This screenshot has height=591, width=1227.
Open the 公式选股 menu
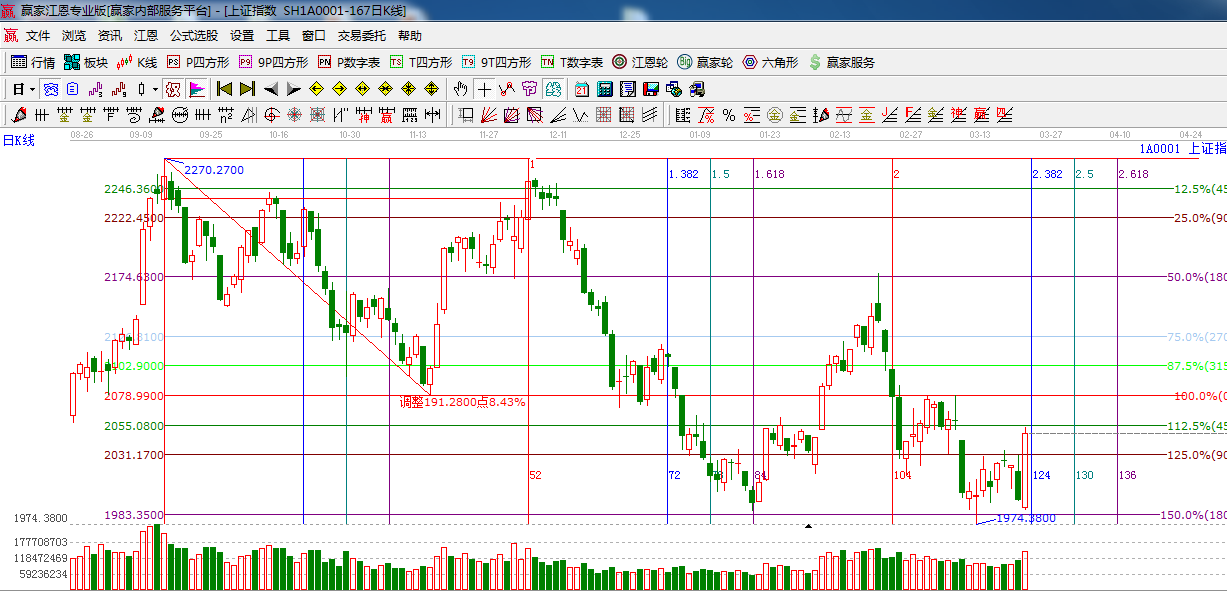click(193, 36)
